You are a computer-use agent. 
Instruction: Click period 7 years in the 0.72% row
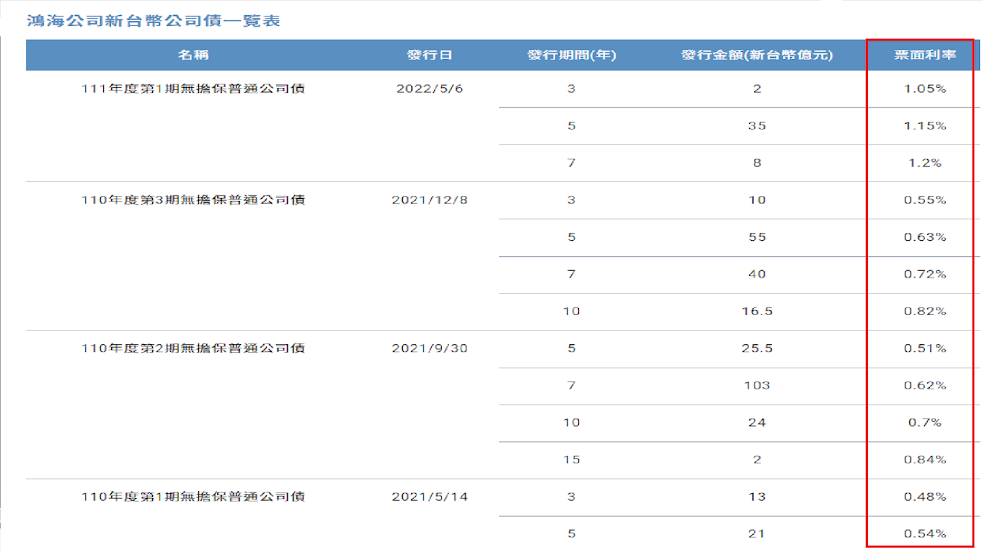click(572, 274)
